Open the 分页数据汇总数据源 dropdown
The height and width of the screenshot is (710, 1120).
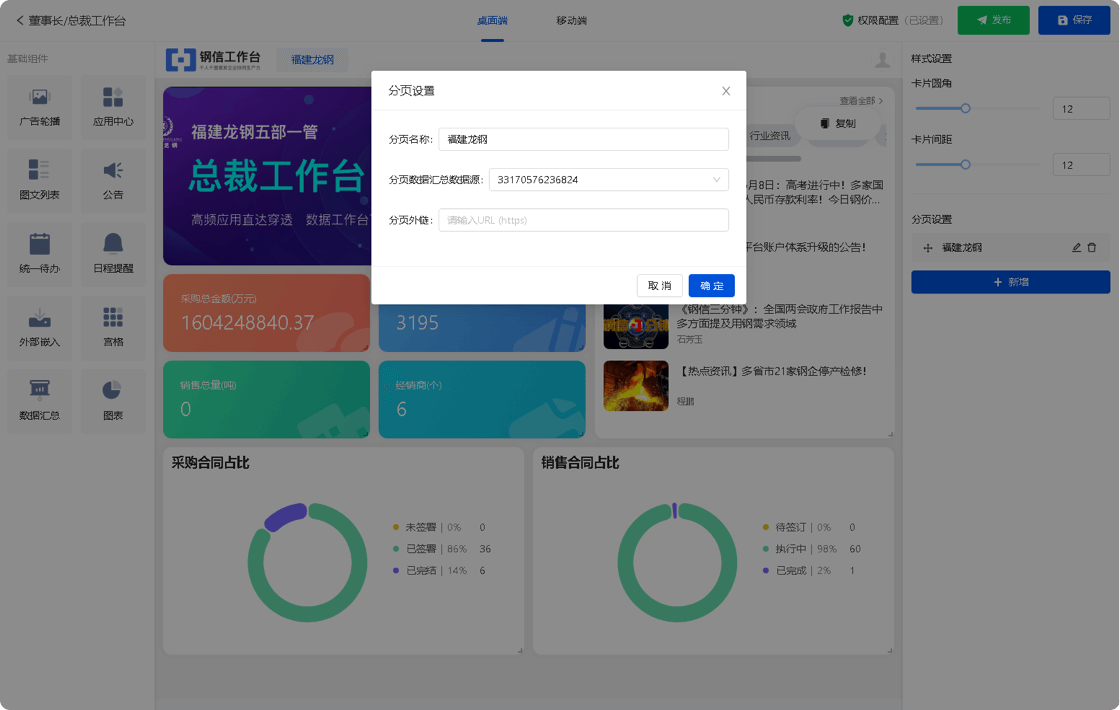click(x=608, y=180)
